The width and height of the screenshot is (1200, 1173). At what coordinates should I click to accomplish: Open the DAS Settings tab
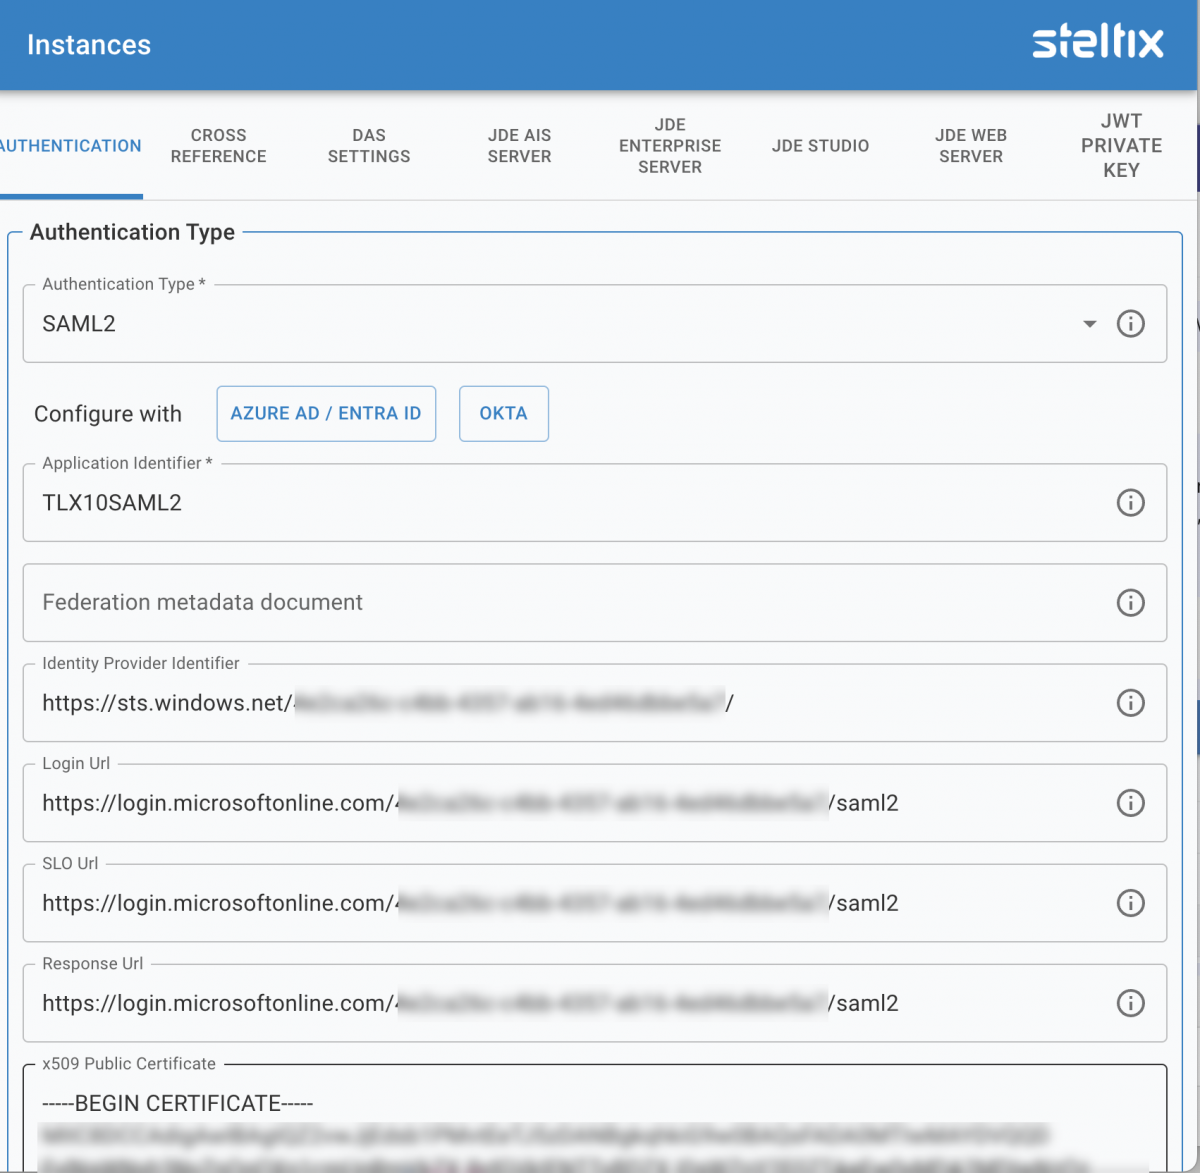[x=369, y=146]
